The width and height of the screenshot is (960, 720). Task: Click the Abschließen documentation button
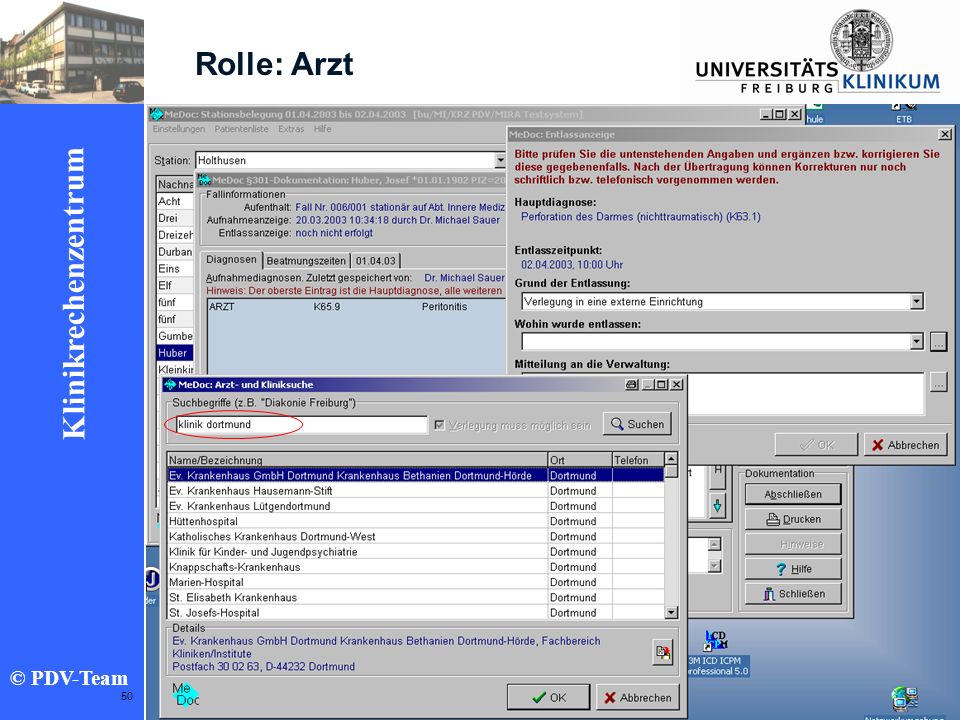pyautogui.click(x=793, y=494)
